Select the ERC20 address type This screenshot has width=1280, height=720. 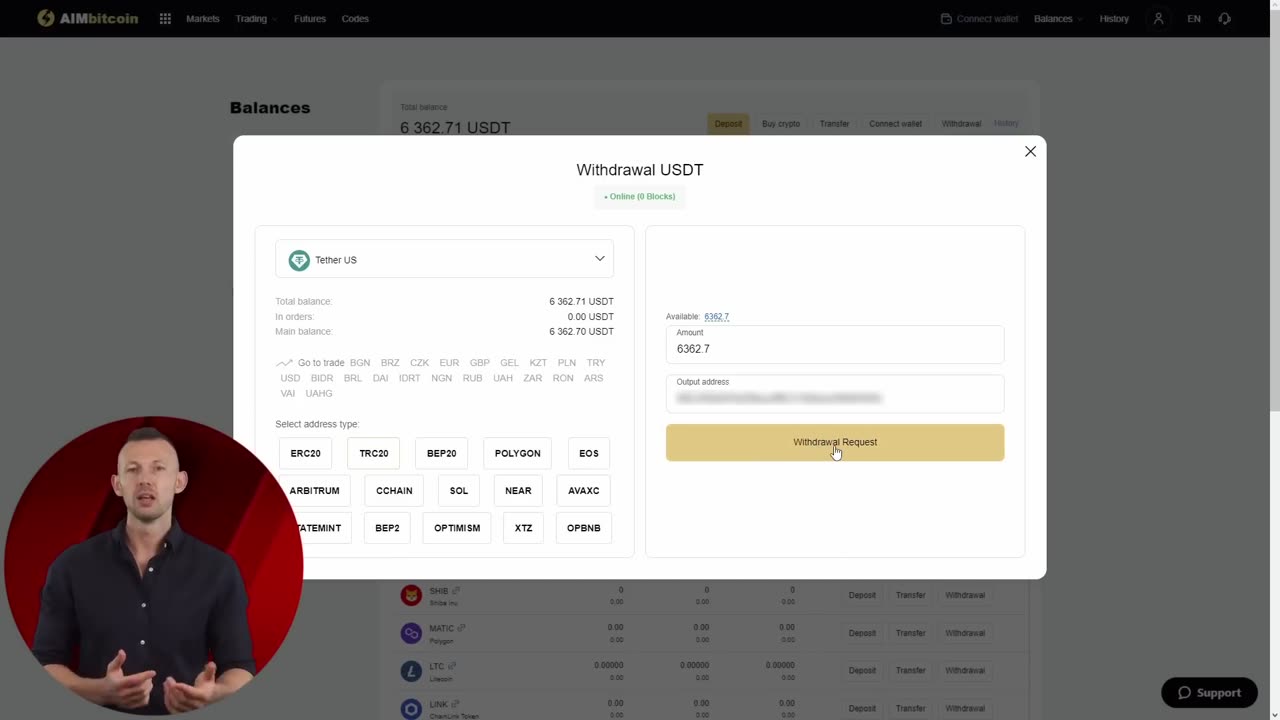(305, 453)
